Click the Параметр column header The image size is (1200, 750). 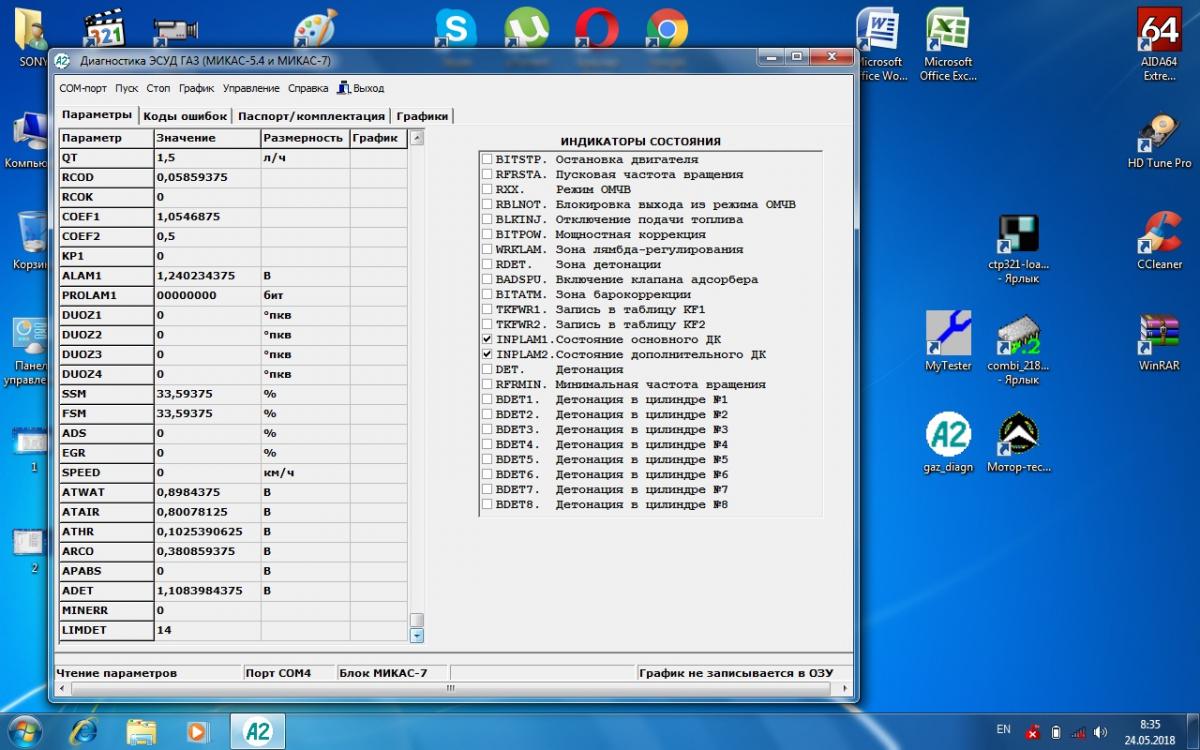pos(106,138)
